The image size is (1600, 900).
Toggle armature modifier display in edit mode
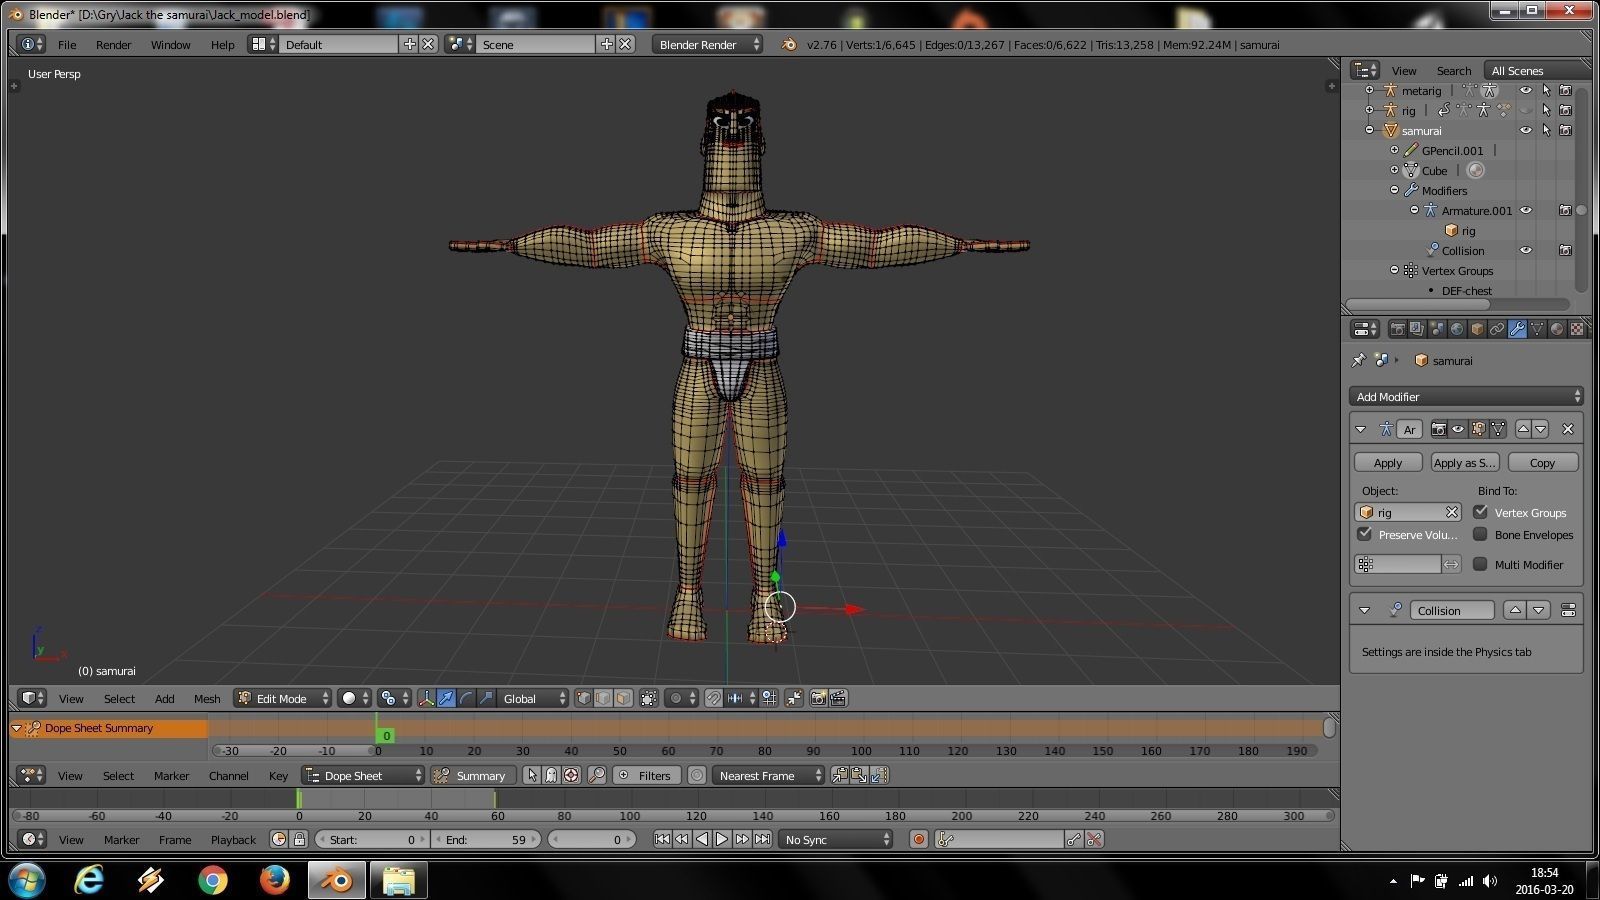[x=1478, y=429]
